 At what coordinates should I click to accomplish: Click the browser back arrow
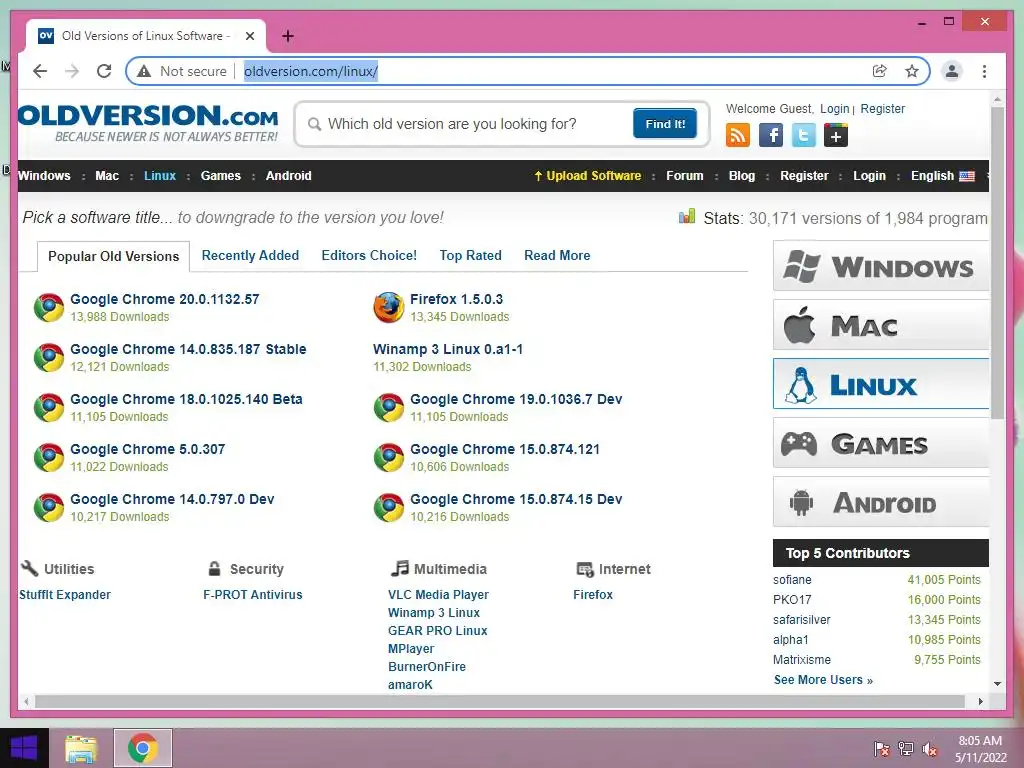[40, 71]
